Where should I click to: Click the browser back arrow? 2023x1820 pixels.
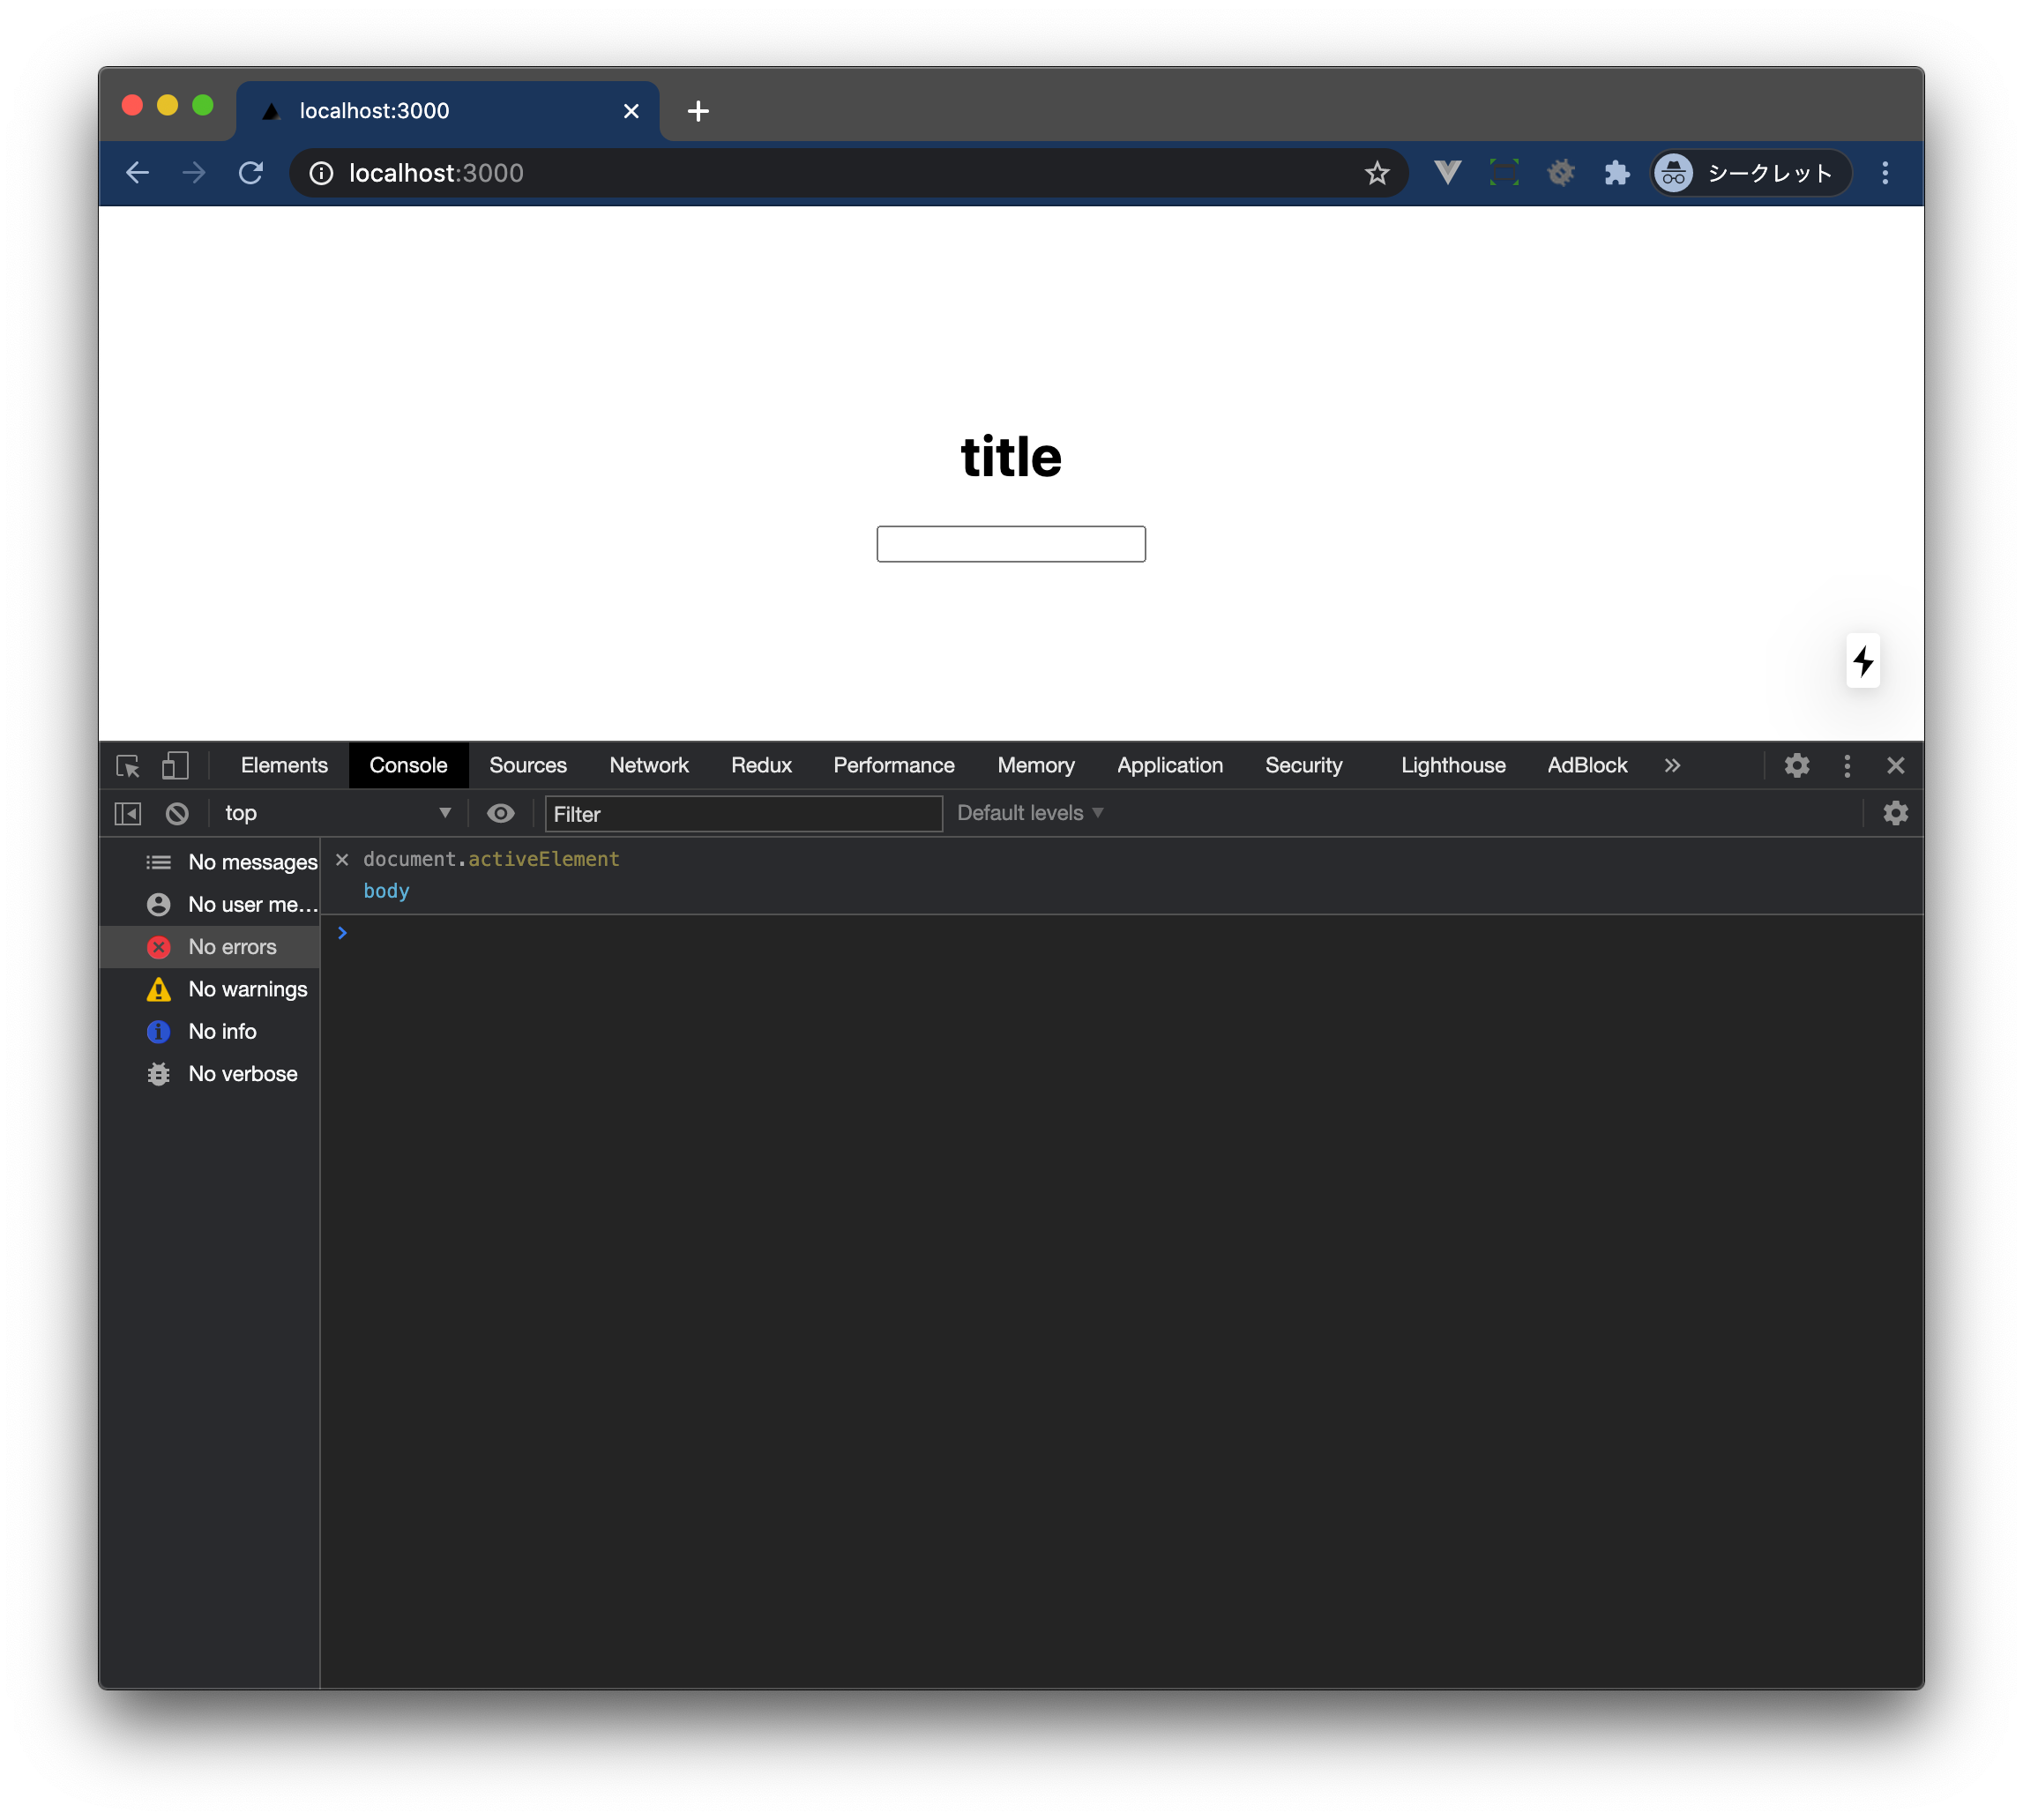coord(138,173)
